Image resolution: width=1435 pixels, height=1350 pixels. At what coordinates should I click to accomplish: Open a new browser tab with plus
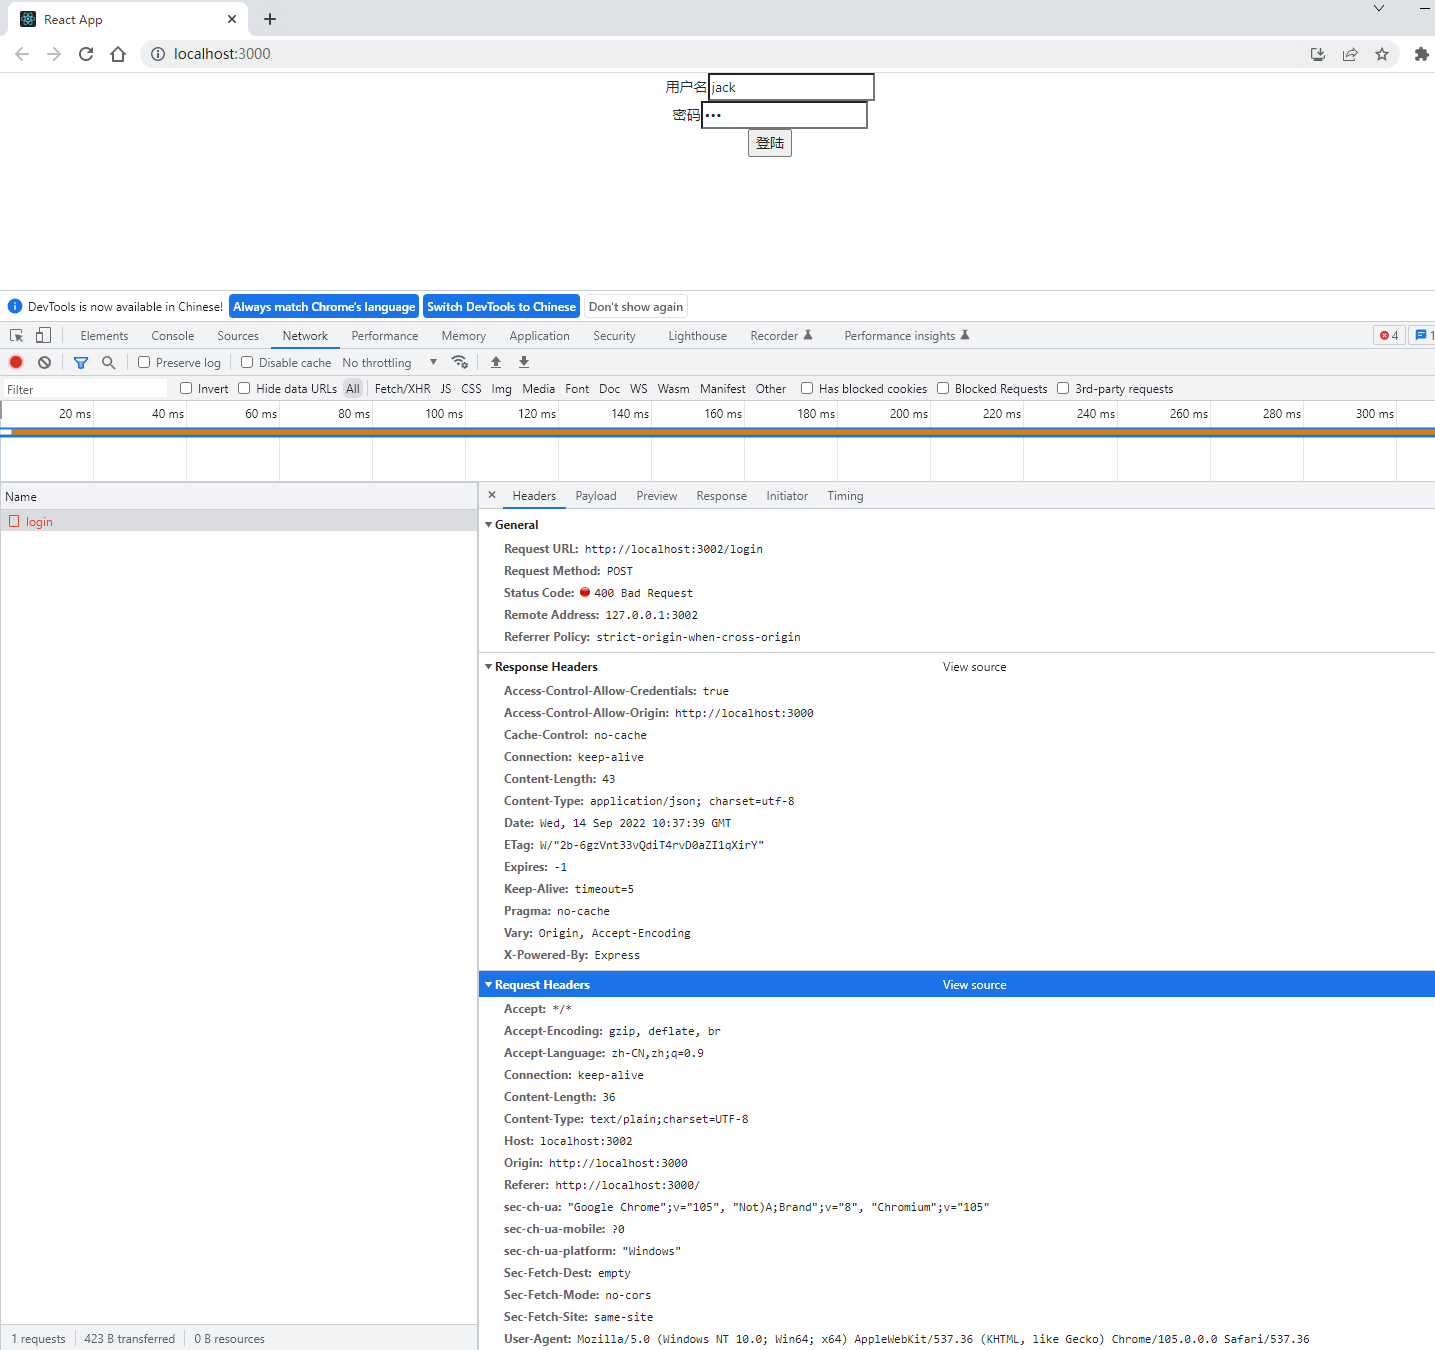click(x=270, y=19)
